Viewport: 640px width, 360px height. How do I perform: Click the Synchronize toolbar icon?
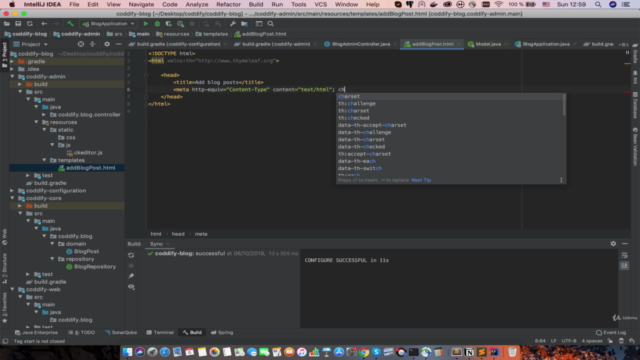[x=30, y=24]
